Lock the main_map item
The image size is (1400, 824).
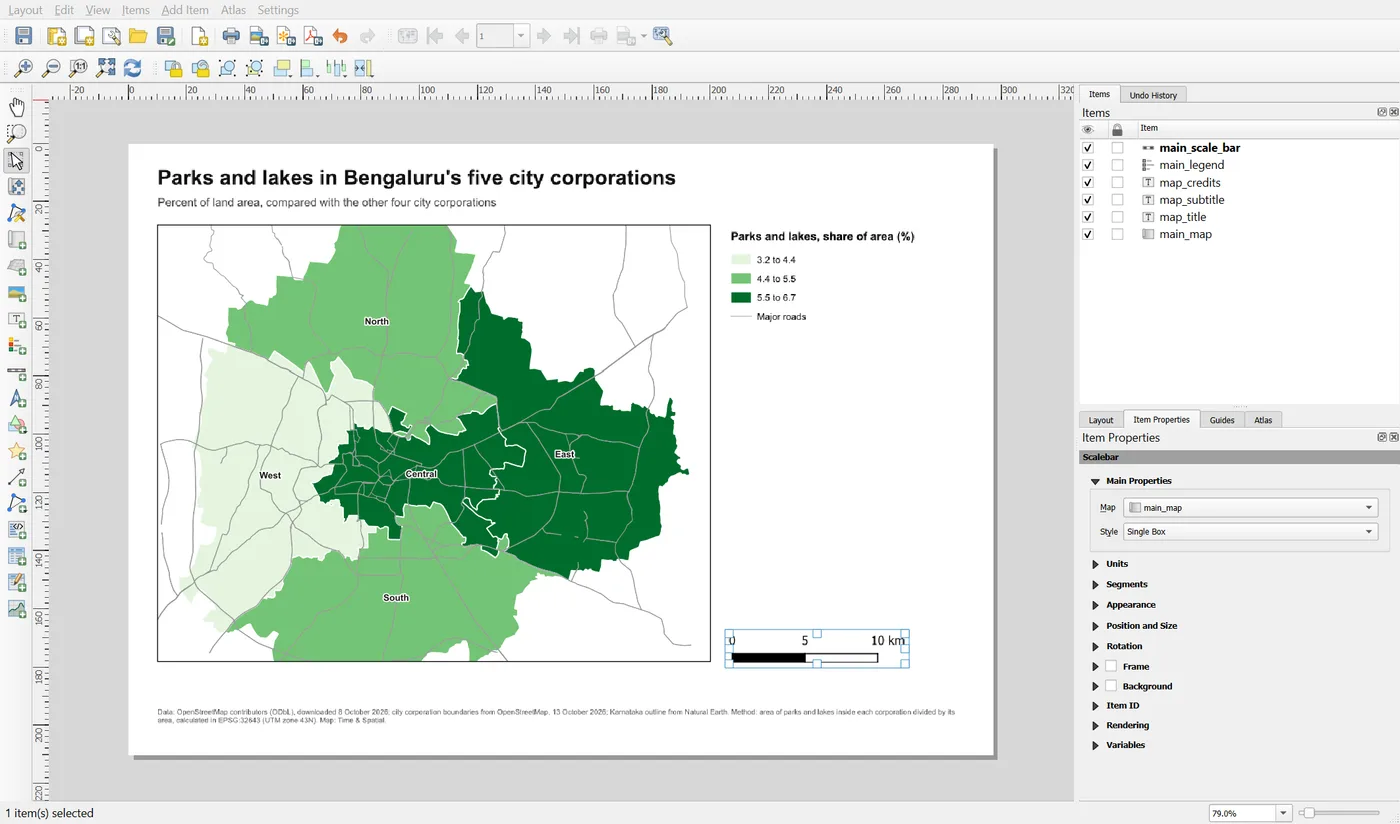(1117, 234)
